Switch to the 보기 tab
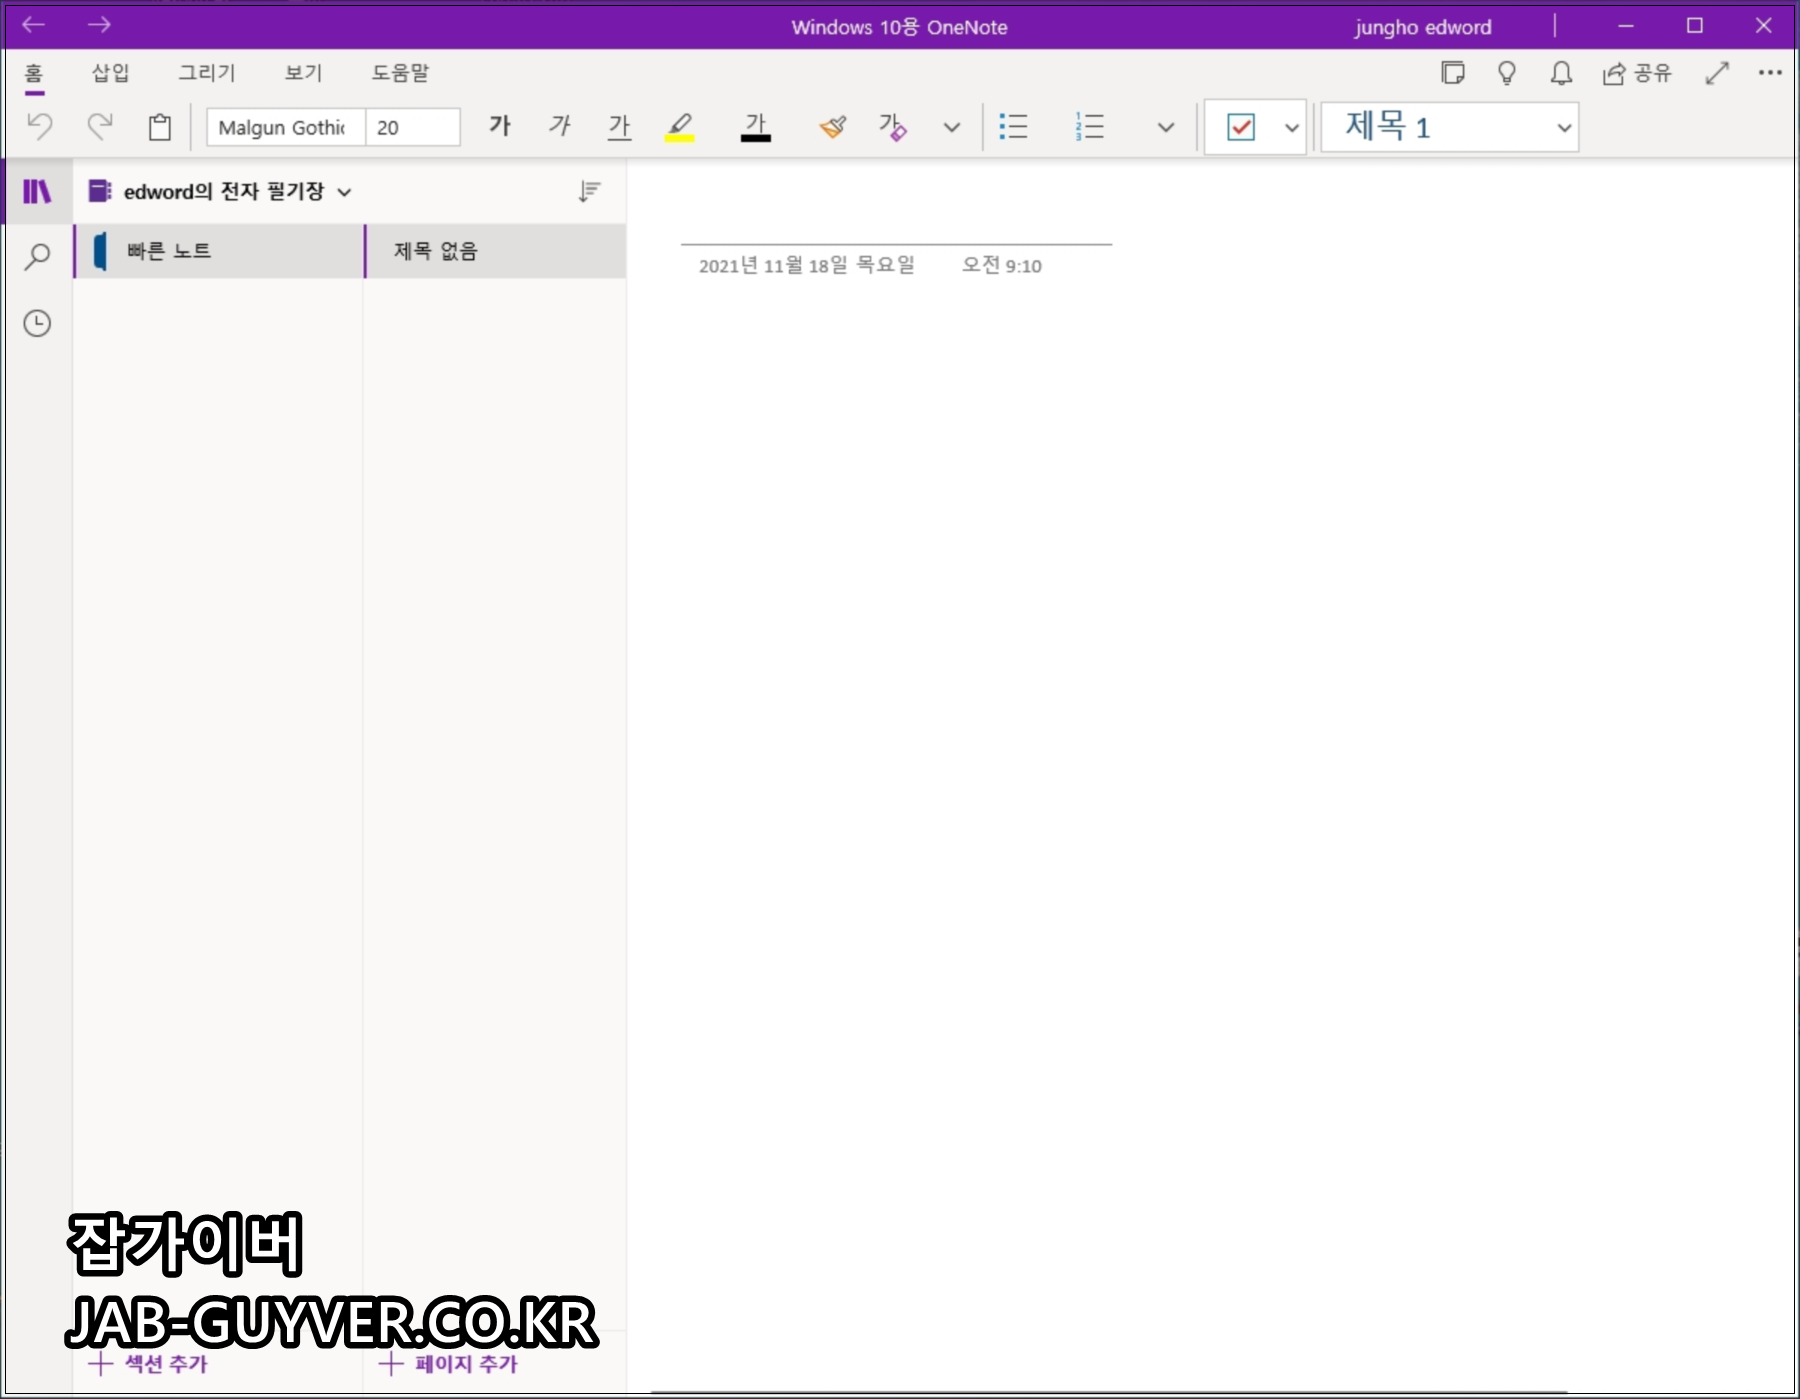This screenshot has width=1800, height=1399. 303,73
